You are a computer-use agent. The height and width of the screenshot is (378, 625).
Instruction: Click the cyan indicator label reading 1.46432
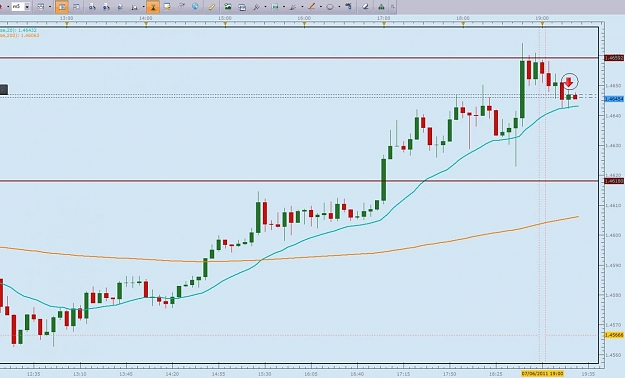pos(18,30)
